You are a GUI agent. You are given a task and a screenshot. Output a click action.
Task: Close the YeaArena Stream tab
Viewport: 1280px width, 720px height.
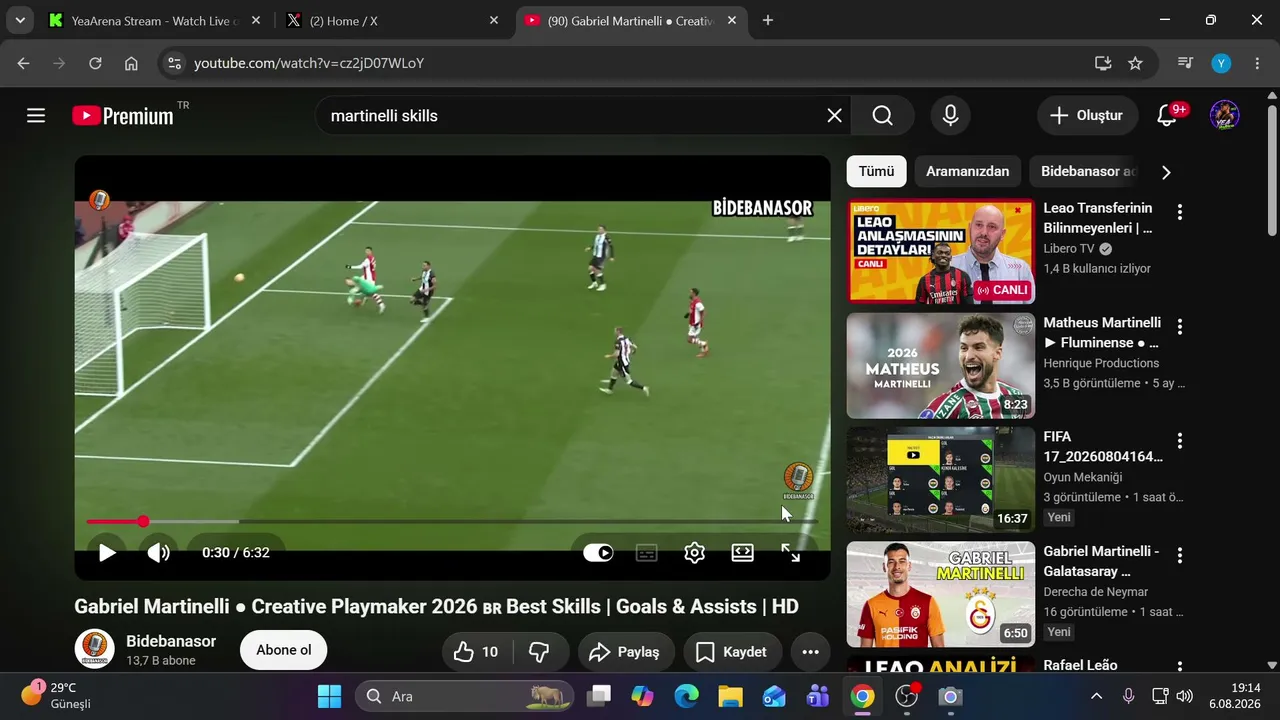pos(255,20)
